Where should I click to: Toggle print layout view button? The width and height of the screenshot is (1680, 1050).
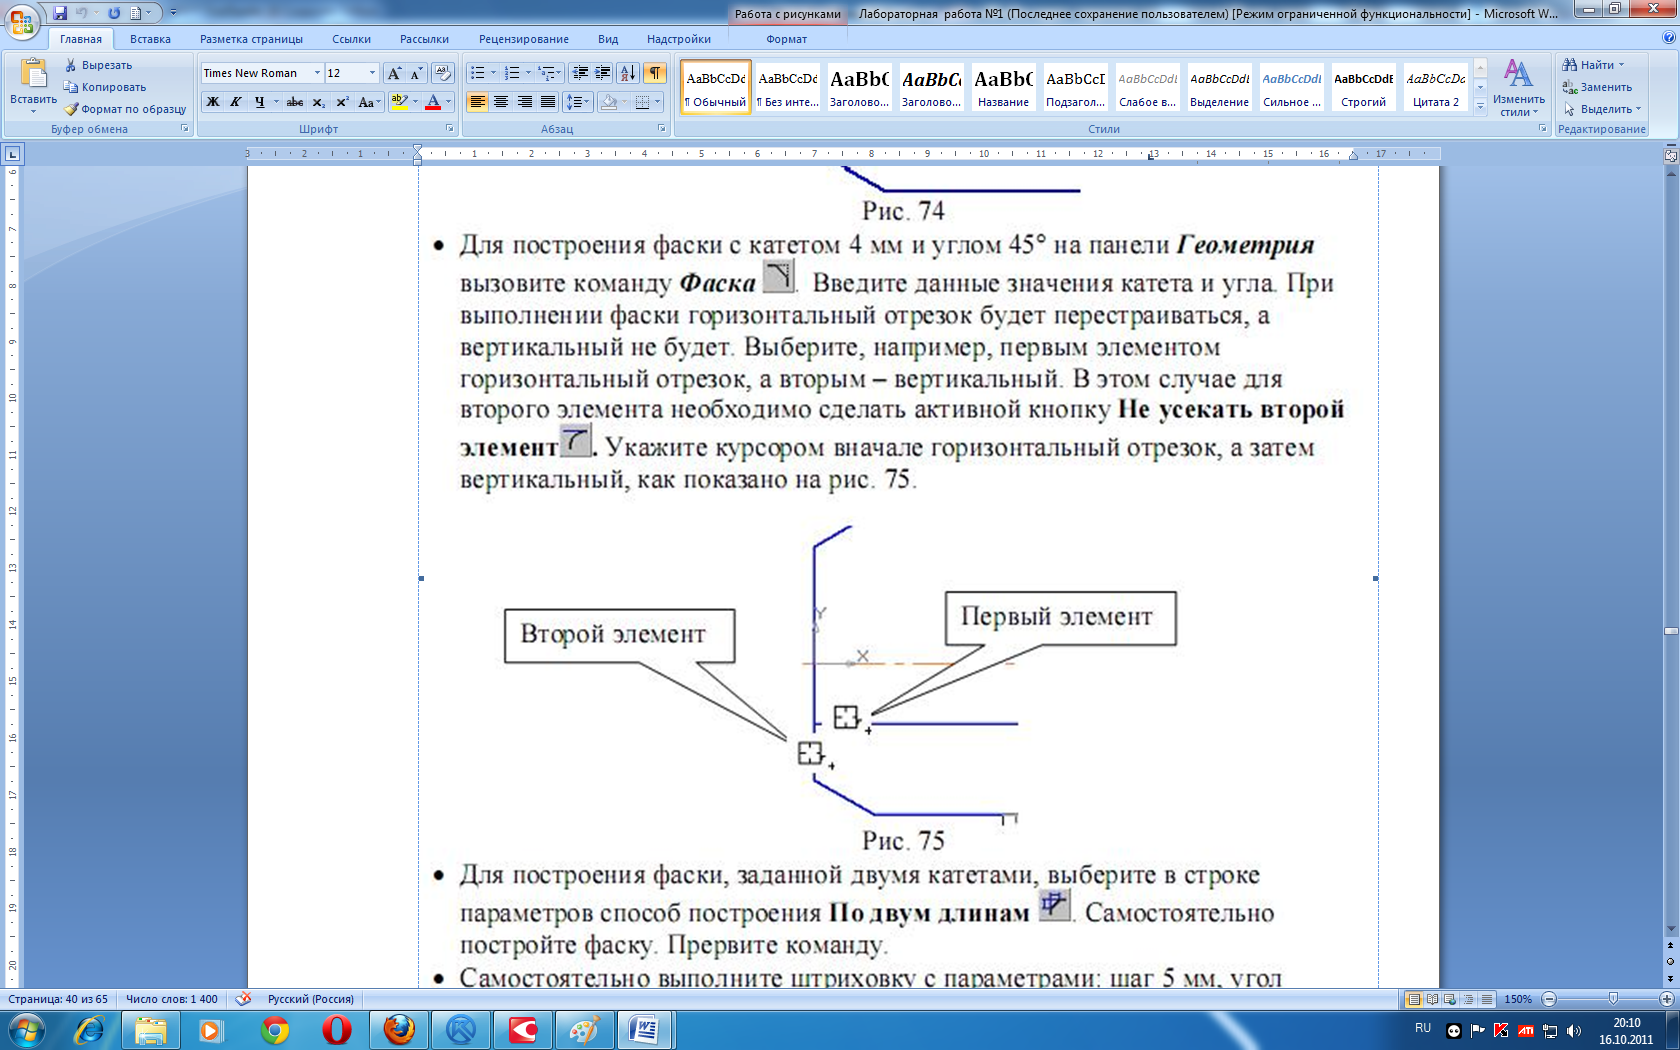point(1414,999)
